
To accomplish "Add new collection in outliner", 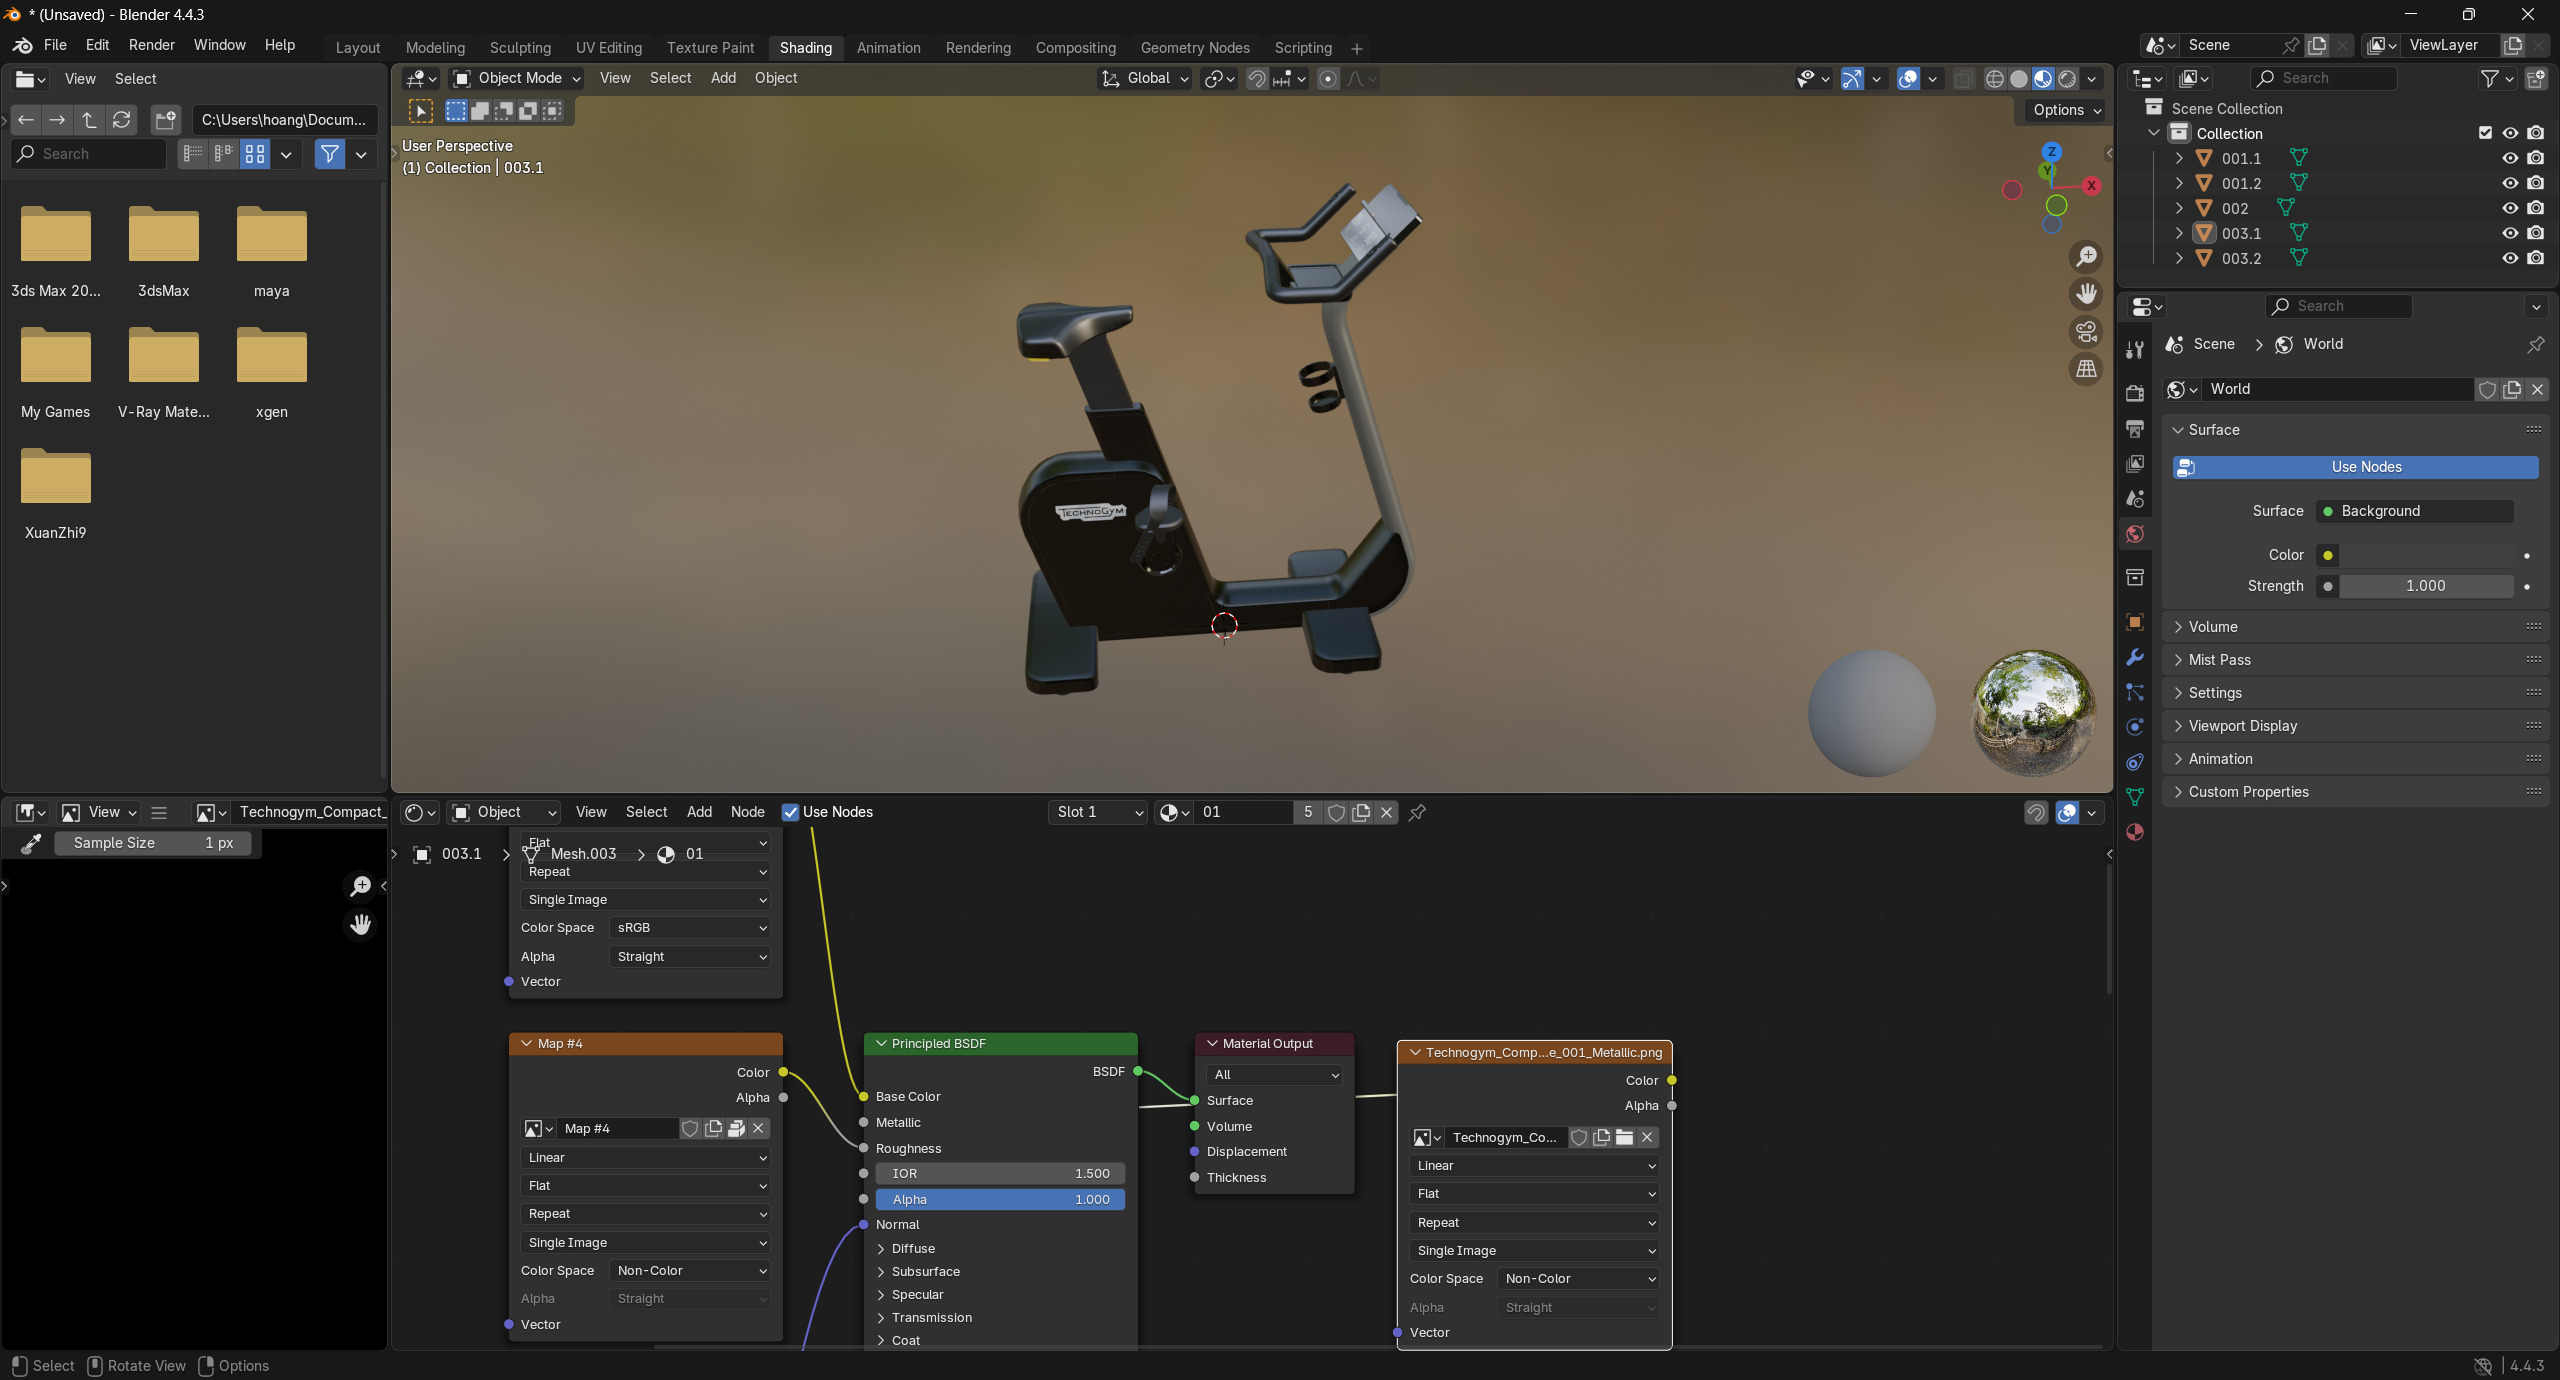I will [x=2536, y=78].
